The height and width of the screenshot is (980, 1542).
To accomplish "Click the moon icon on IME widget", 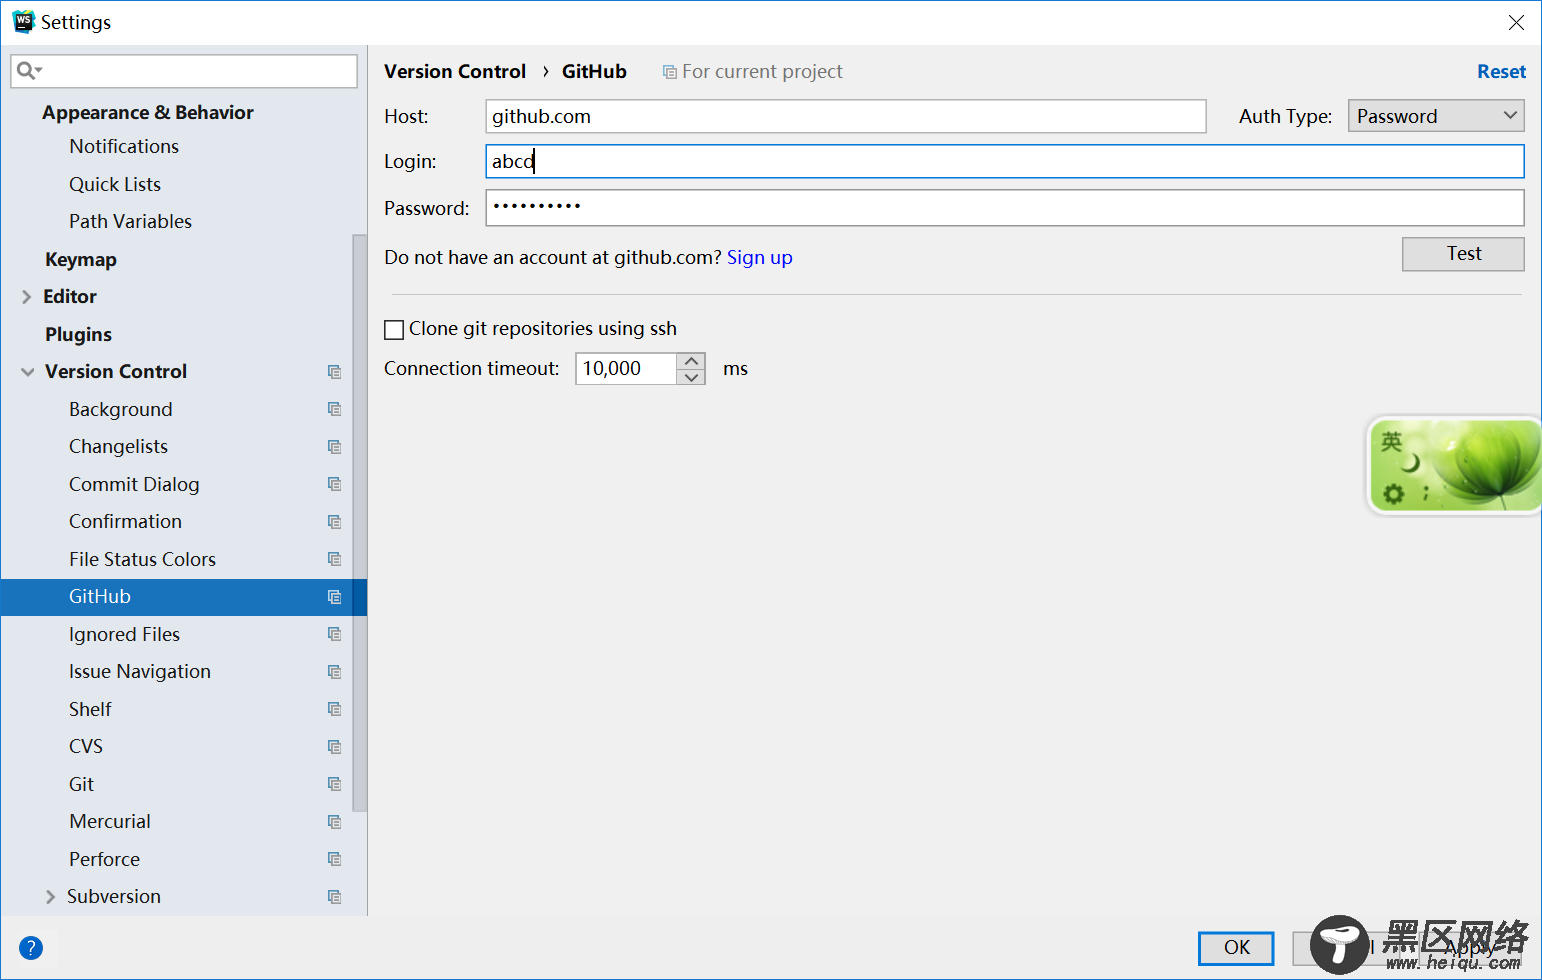I will [1411, 462].
